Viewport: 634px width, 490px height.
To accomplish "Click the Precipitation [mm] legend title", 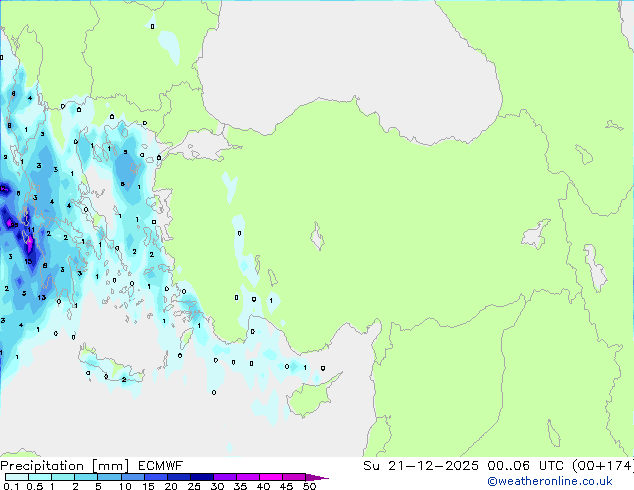I will (64, 465).
